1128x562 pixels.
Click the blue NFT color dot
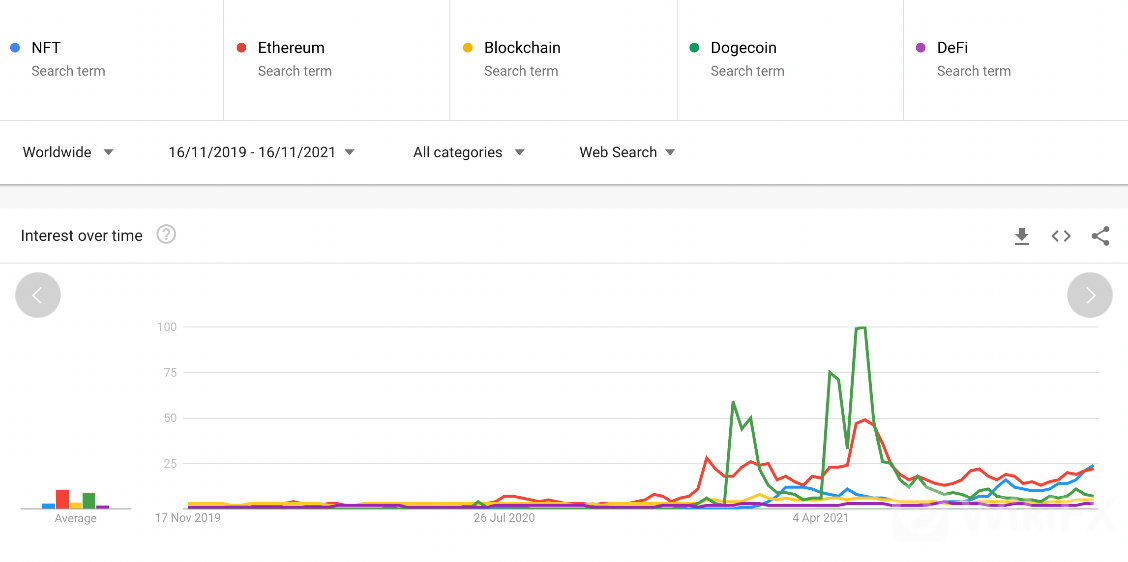click(14, 48)
